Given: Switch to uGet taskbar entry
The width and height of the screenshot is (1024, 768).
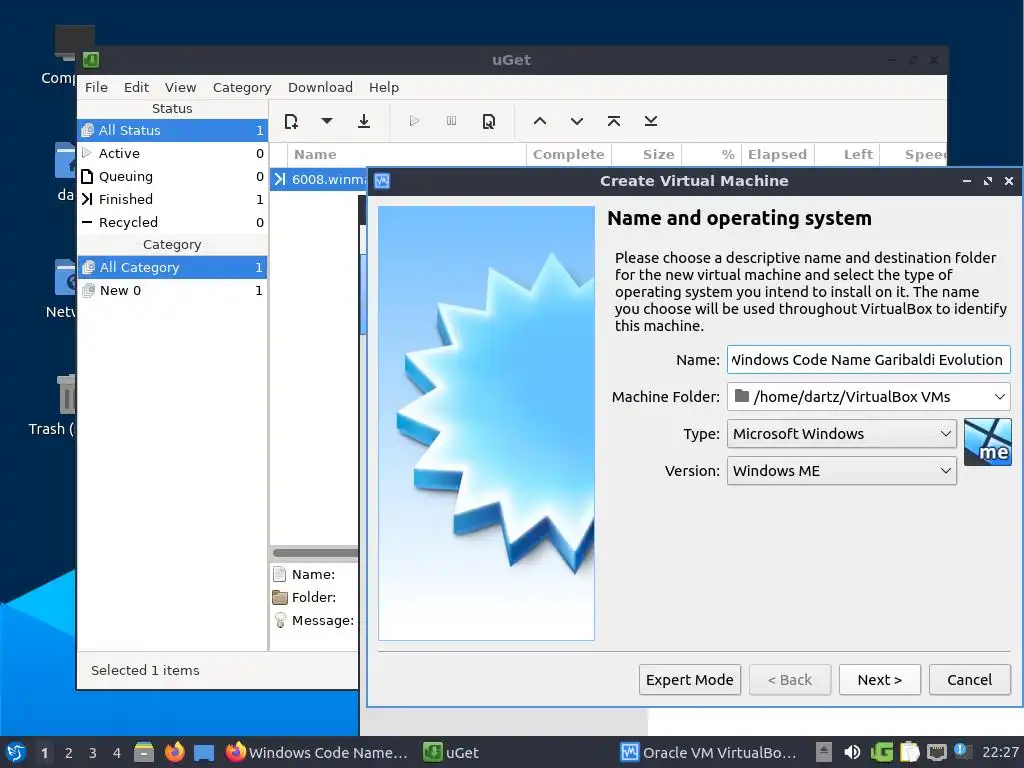Looking at the screenshot, I should (x=451, y=752).
